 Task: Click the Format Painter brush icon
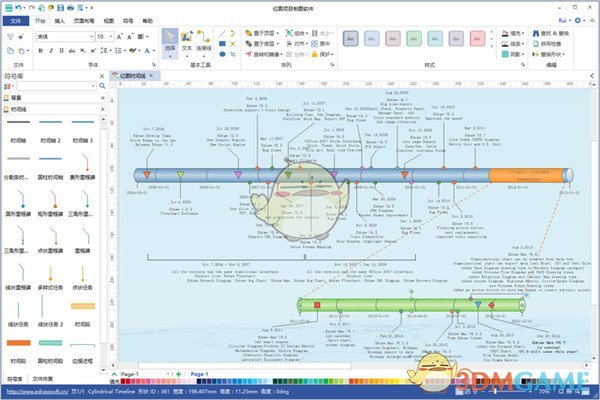(21, 37)
